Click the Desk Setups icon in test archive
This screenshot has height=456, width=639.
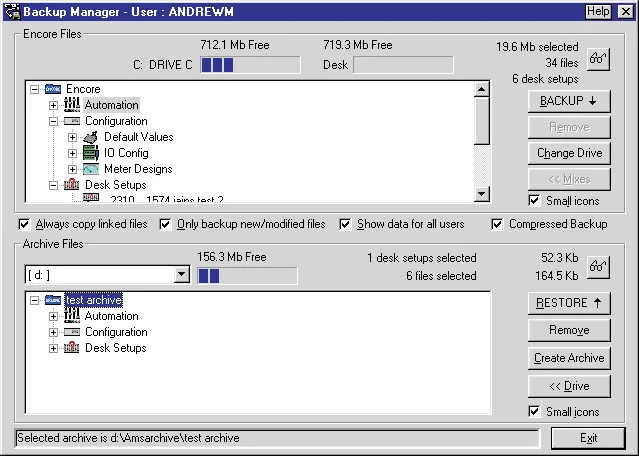click(72, 348)
